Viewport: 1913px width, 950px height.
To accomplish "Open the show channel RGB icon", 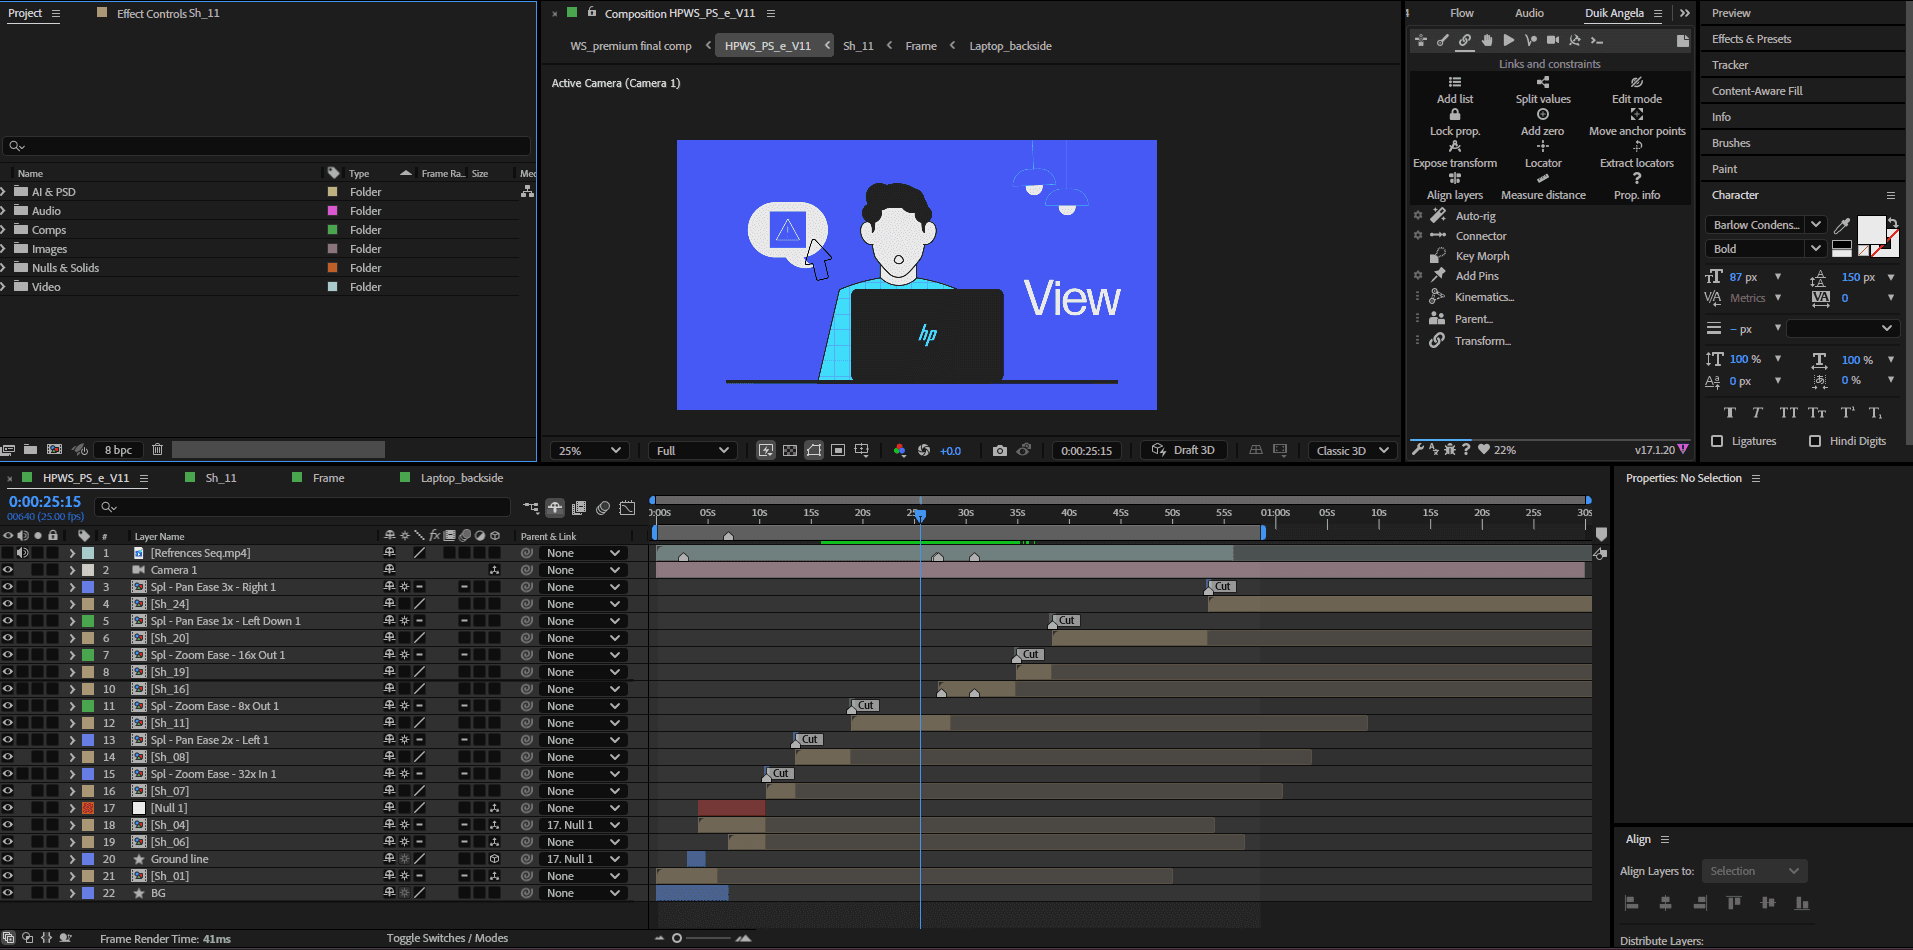I will click(899, 450).
